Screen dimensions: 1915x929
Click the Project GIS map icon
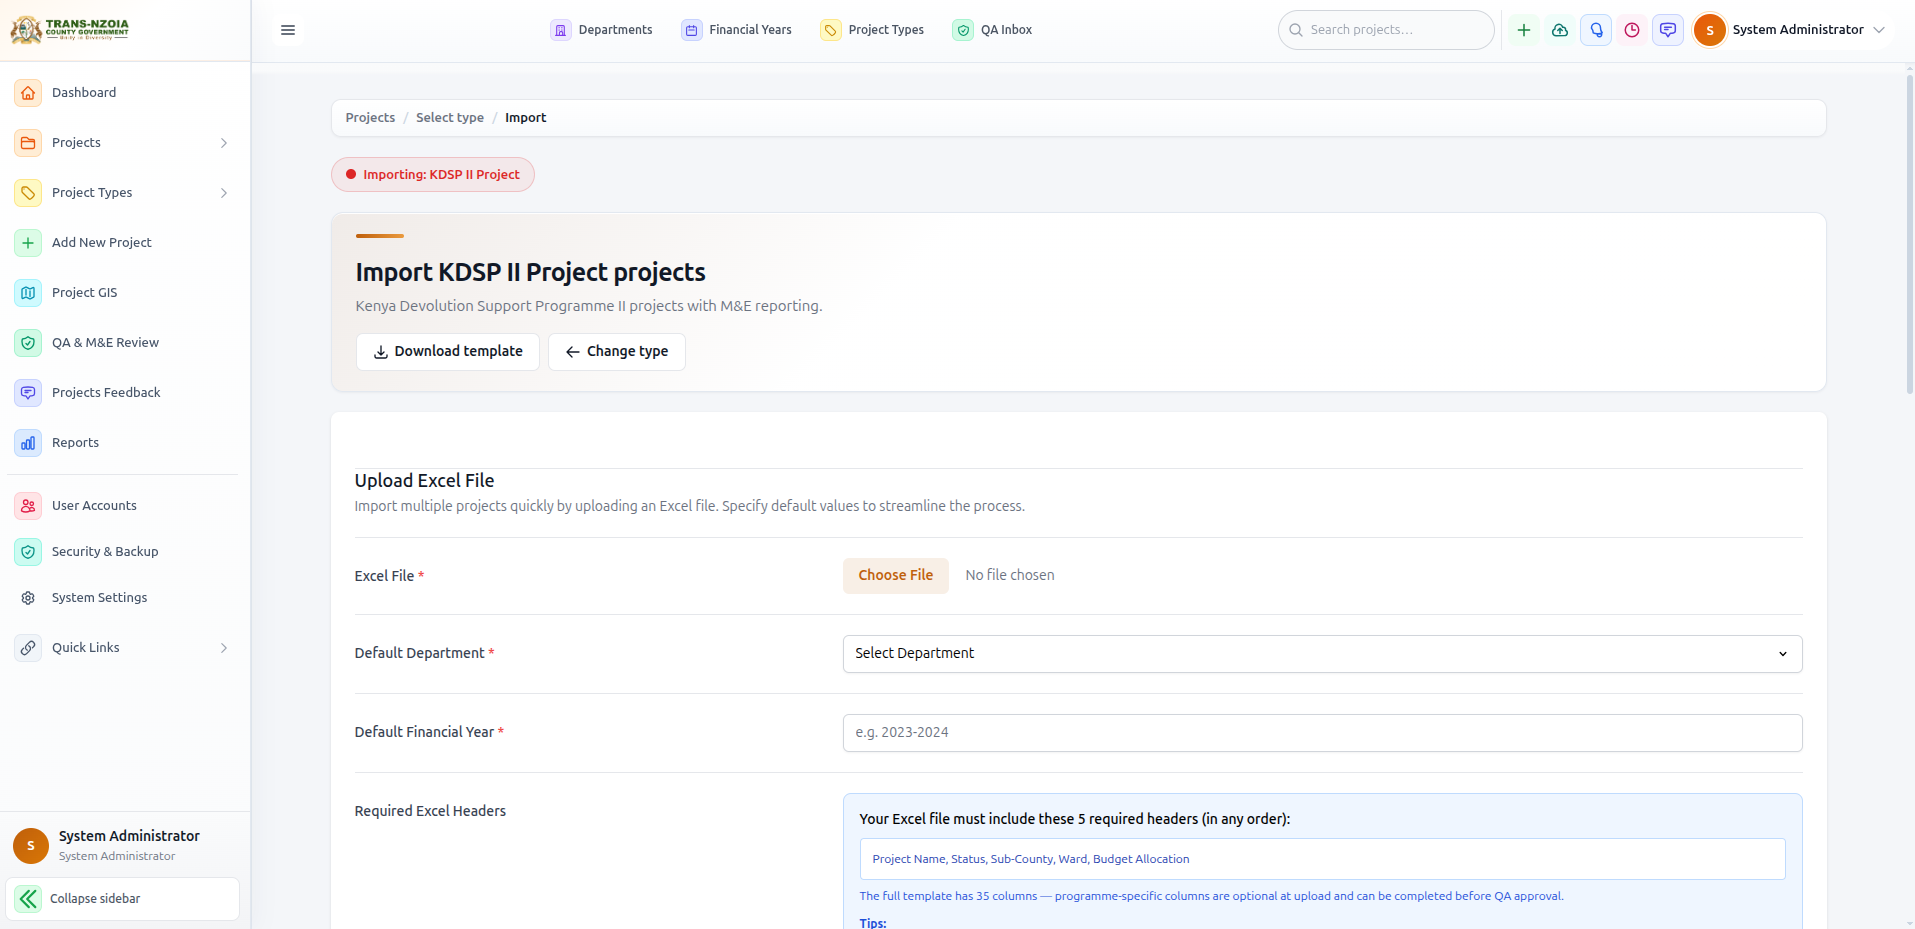[x=28, y=293]
